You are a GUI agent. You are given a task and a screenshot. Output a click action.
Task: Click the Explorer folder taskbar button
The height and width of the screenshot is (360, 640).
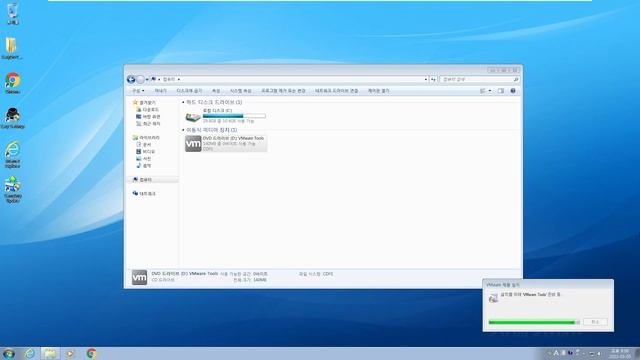click(50, 353)
